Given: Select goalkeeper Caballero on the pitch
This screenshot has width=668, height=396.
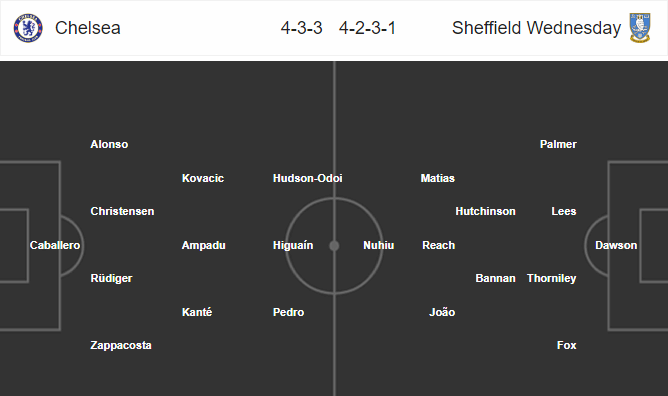Looking at the screenshot, I should click(55, 245).
